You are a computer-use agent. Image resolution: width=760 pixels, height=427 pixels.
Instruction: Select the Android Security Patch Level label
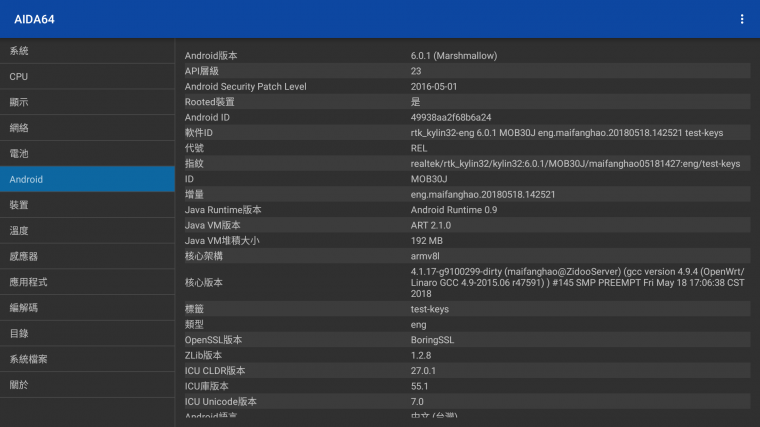[245, 87]
